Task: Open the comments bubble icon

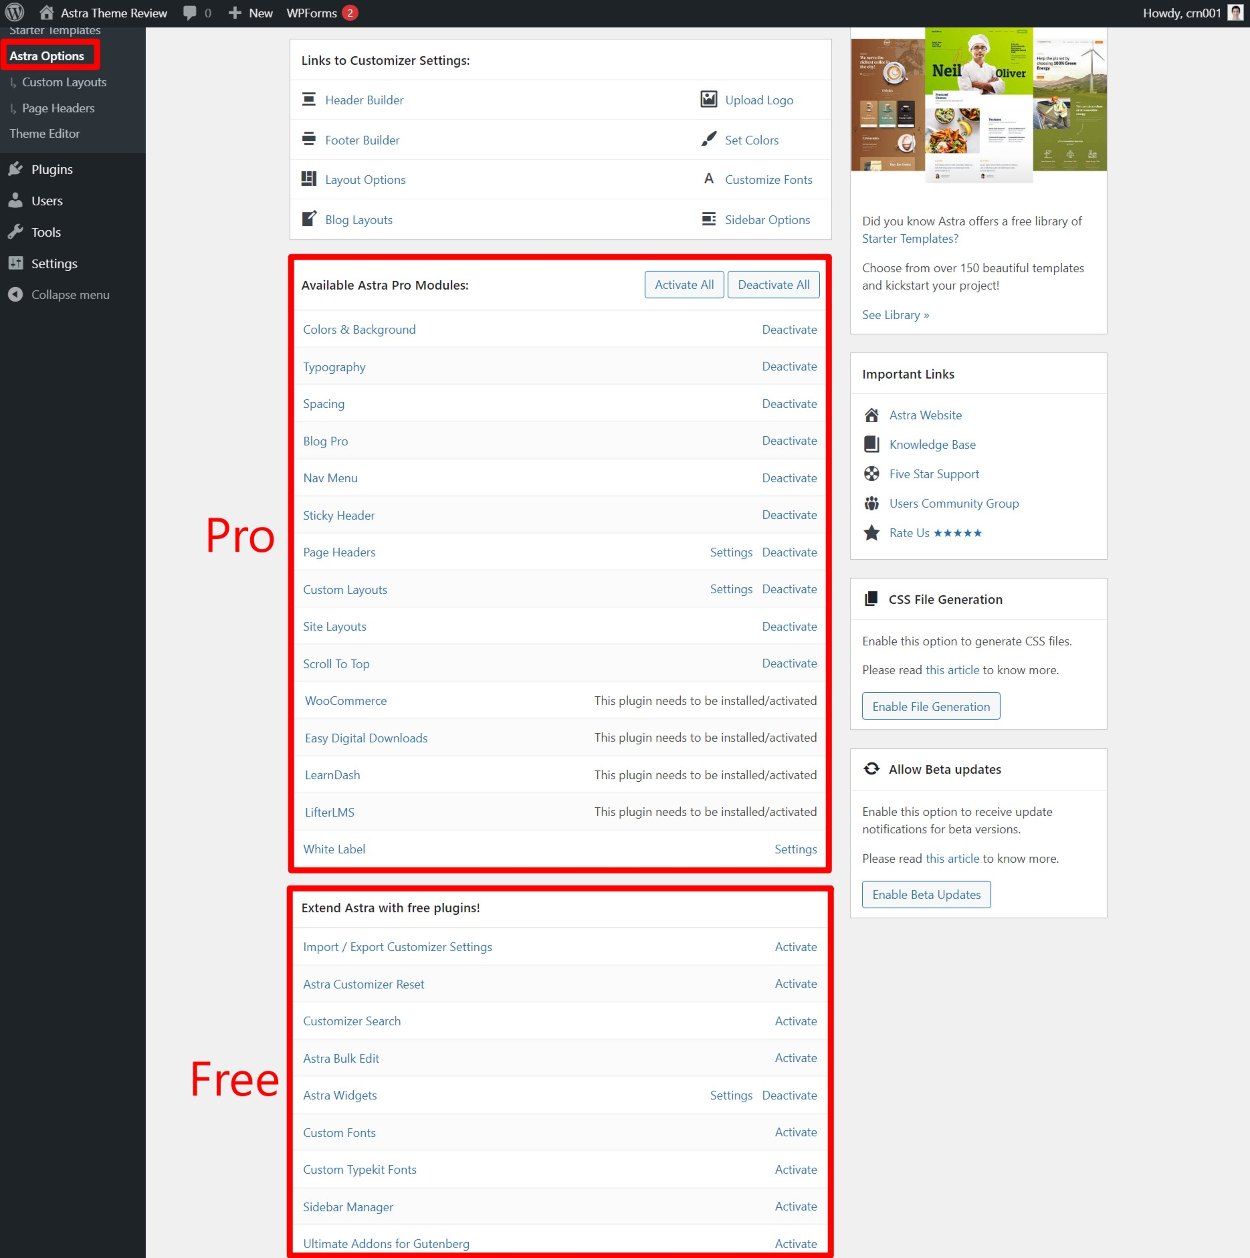Action: coord(190,13)
